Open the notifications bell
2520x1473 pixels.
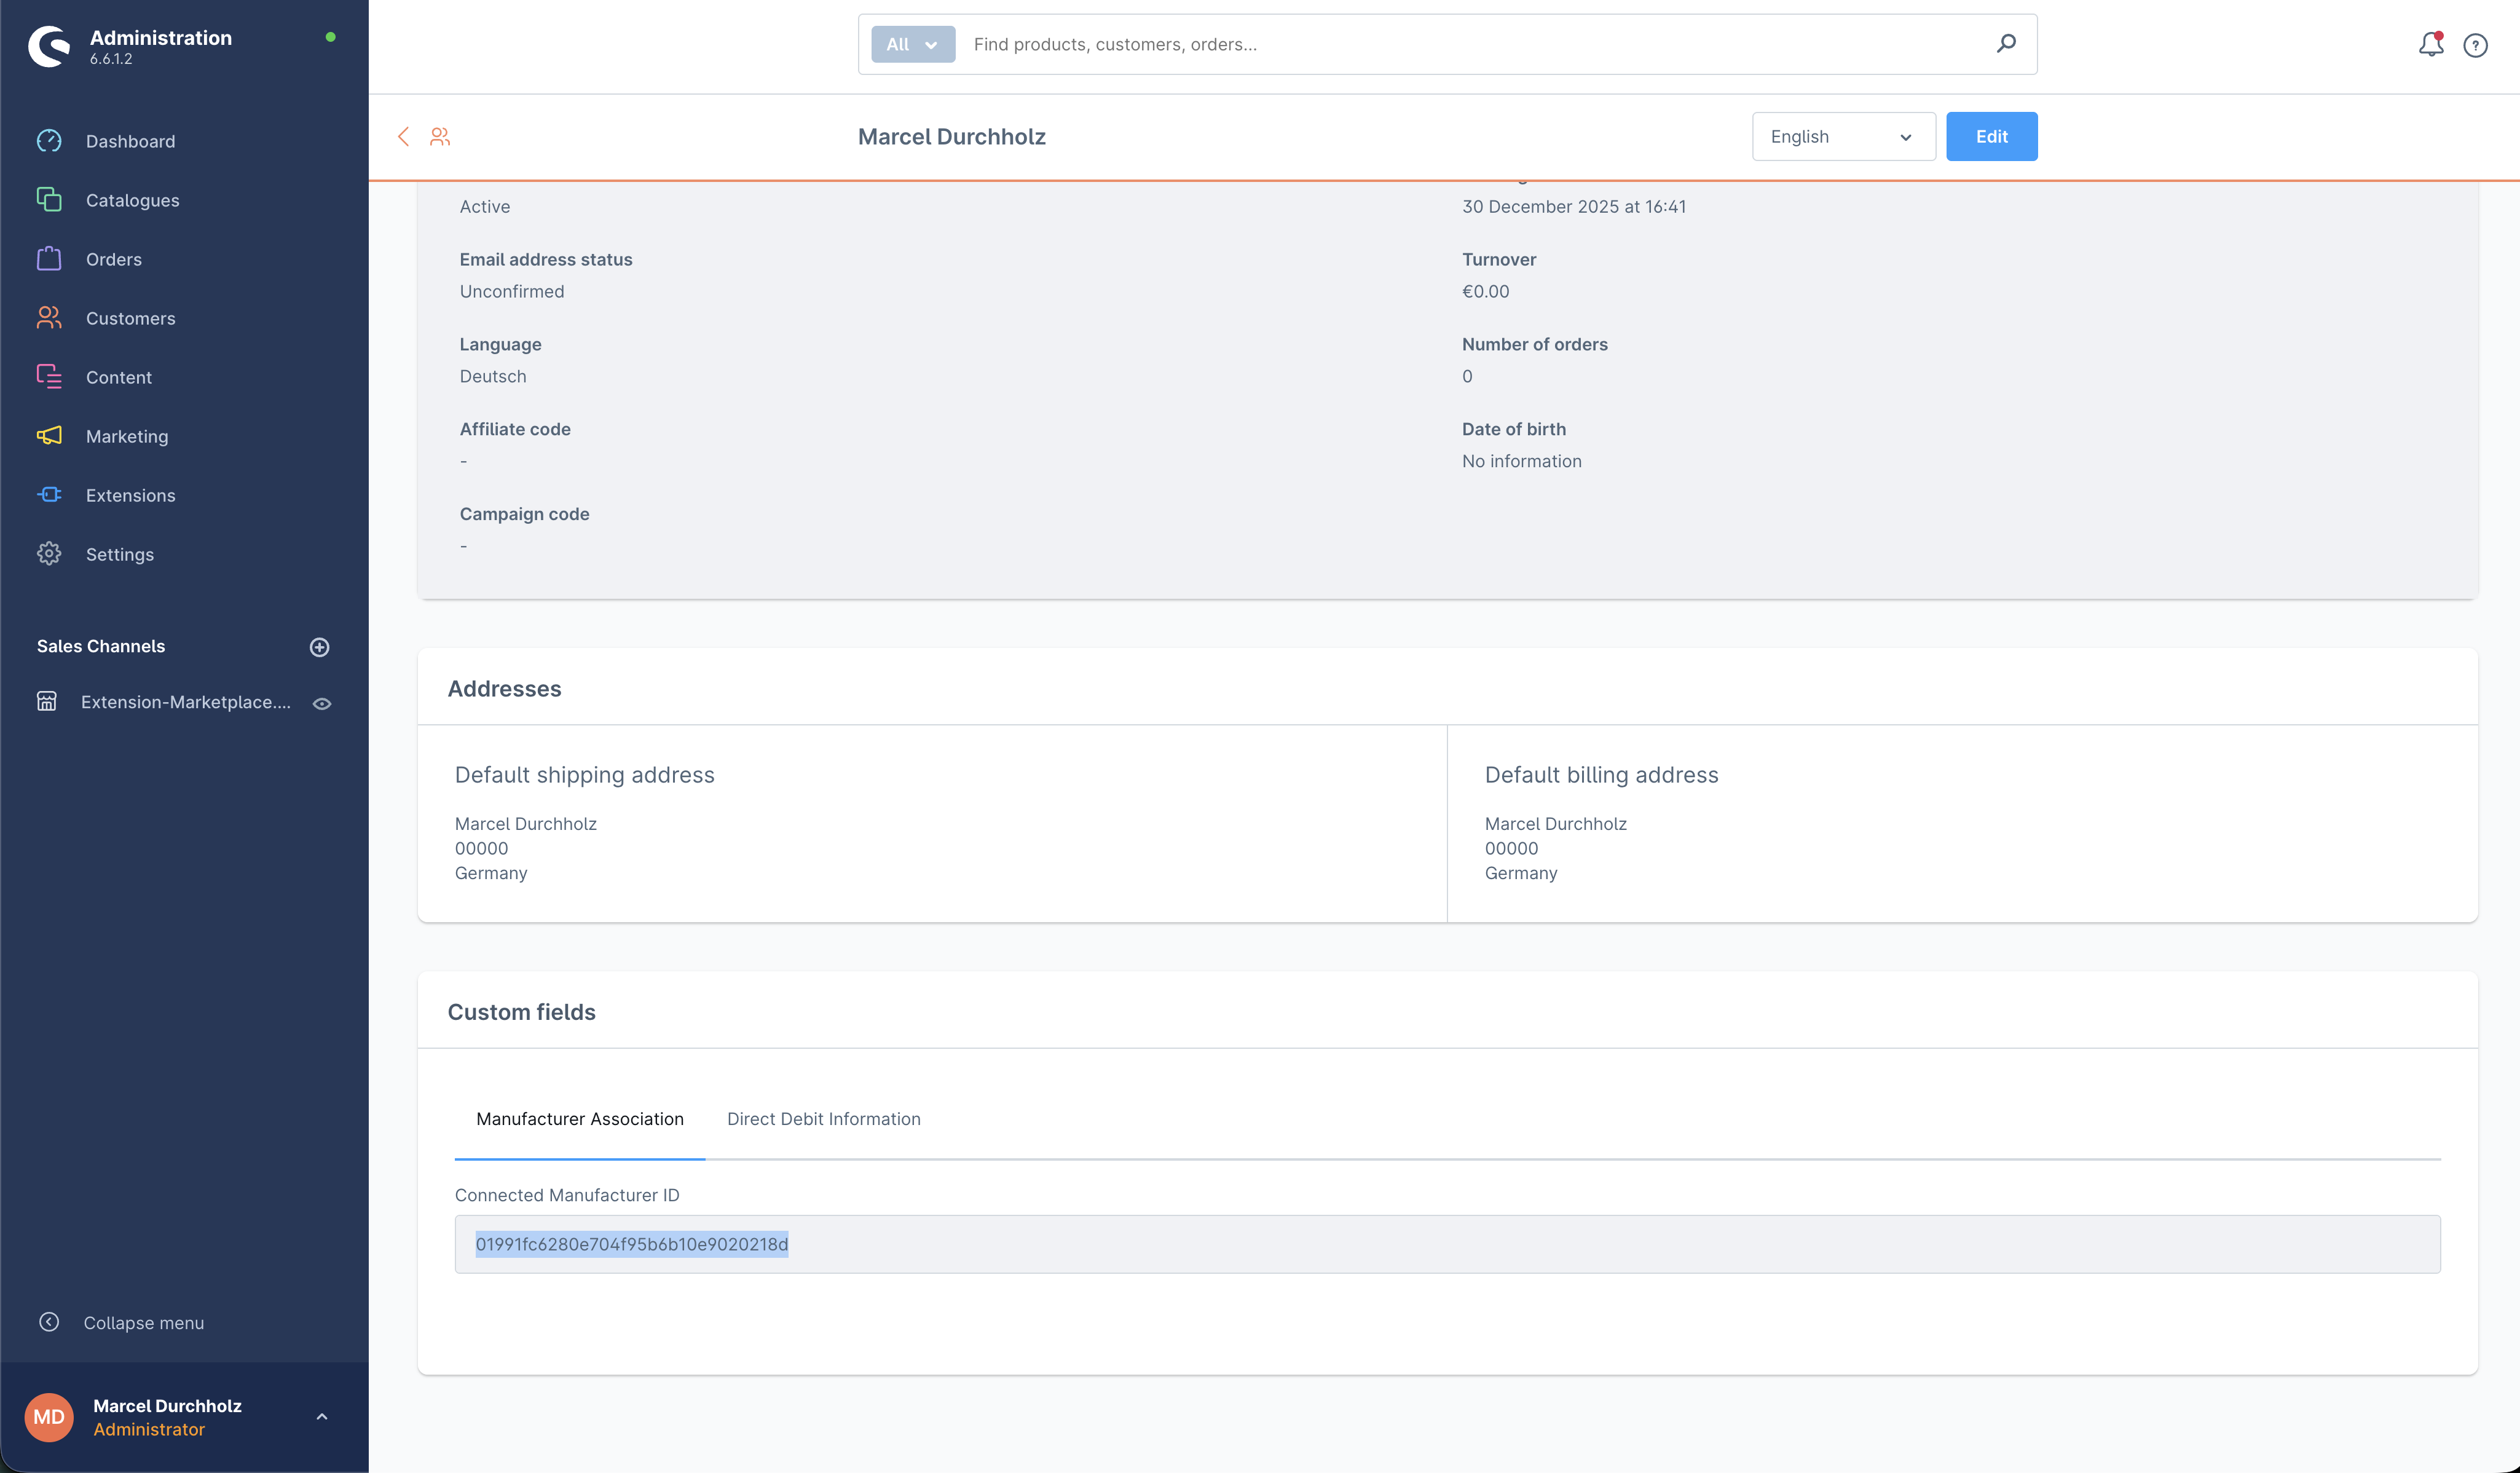tap(2430, 45)
